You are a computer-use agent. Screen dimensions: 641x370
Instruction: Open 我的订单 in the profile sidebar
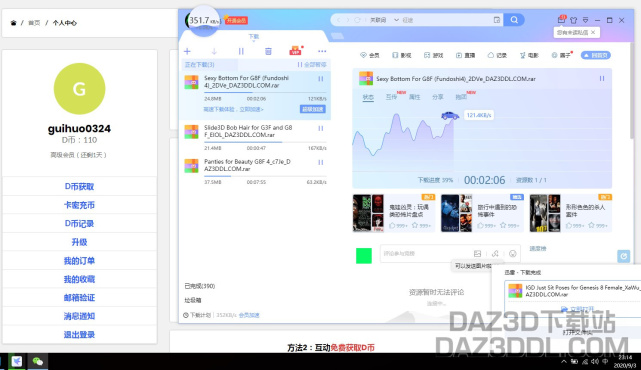click(79, 260)
